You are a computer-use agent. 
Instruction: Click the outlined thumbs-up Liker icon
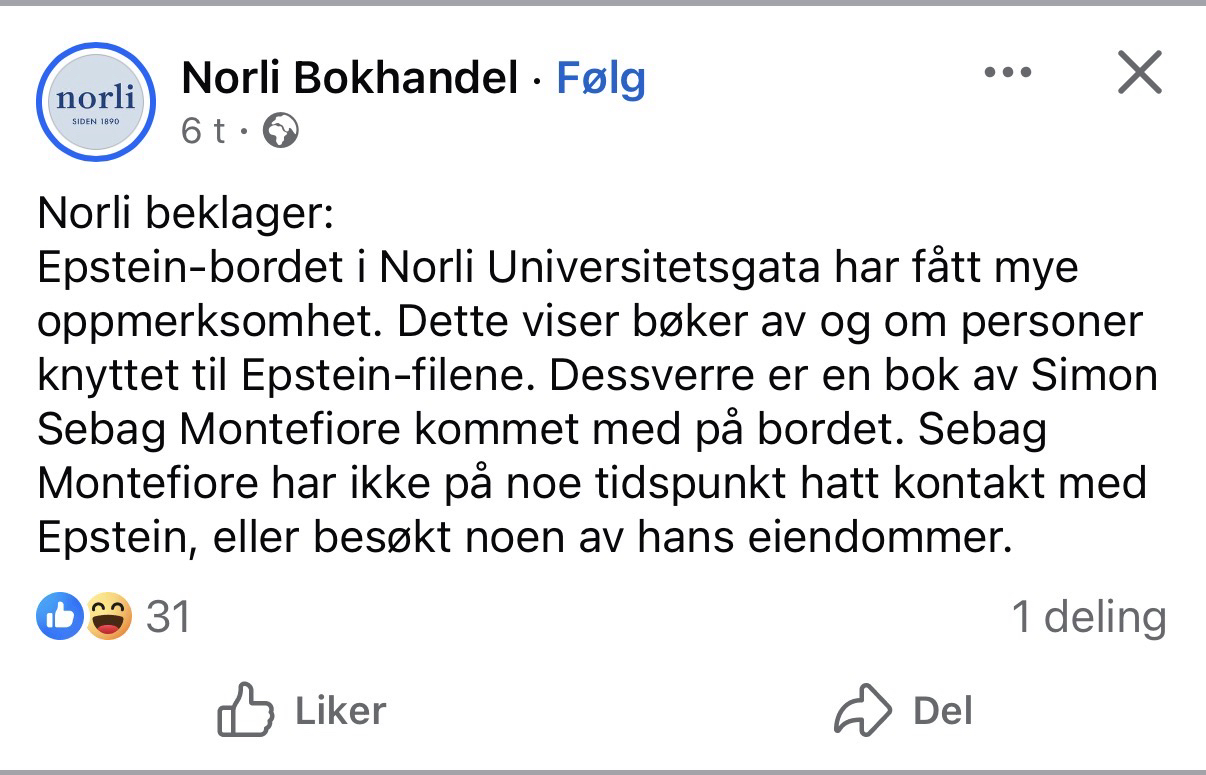pyautogui.click(x=245, y=711)
